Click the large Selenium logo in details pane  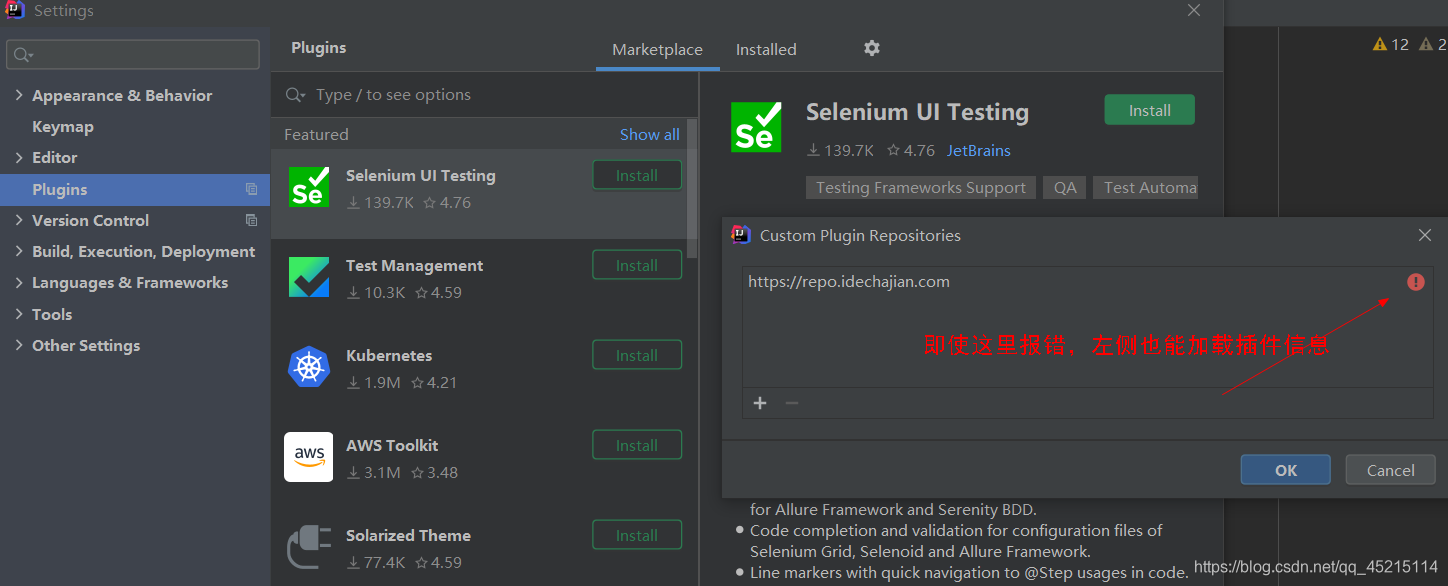[x=756, y=126]
